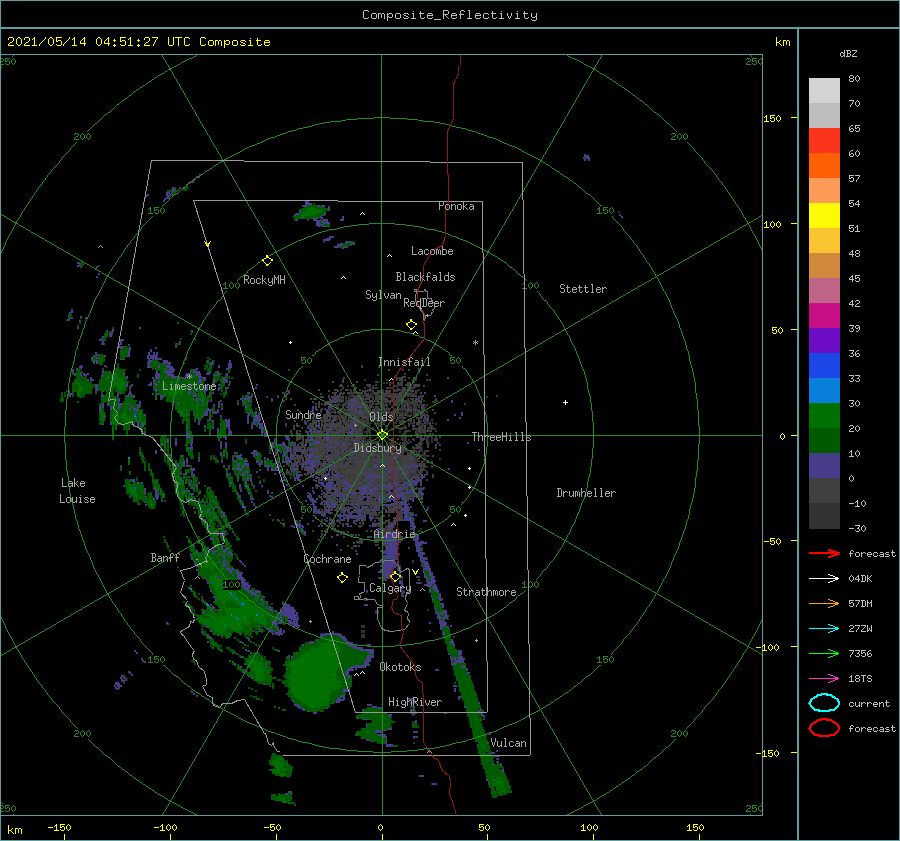Click the Innisfail label
900x841 pixels.
404,362
